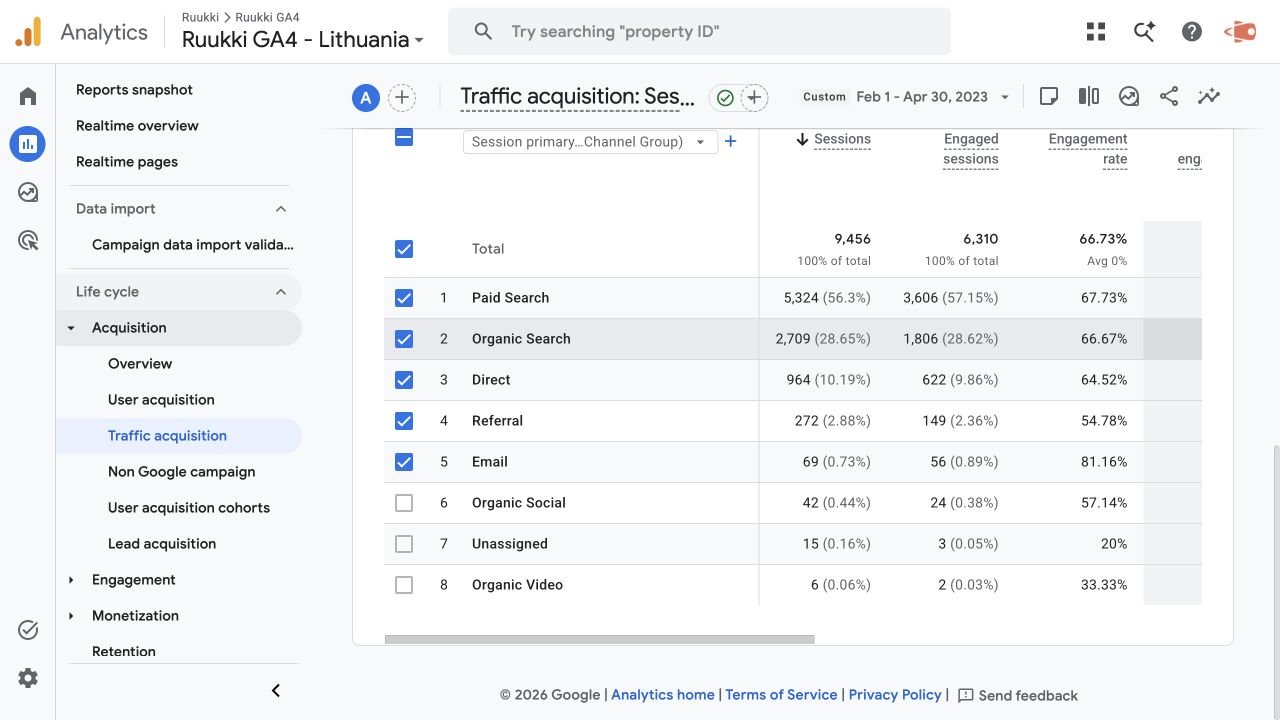Open the account avatar icon

[x=1240, y=32]
